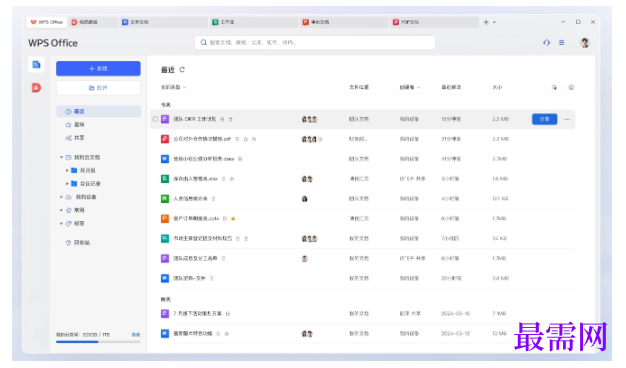Click the single avatar in the 127 KB row

tap(305, 199)
